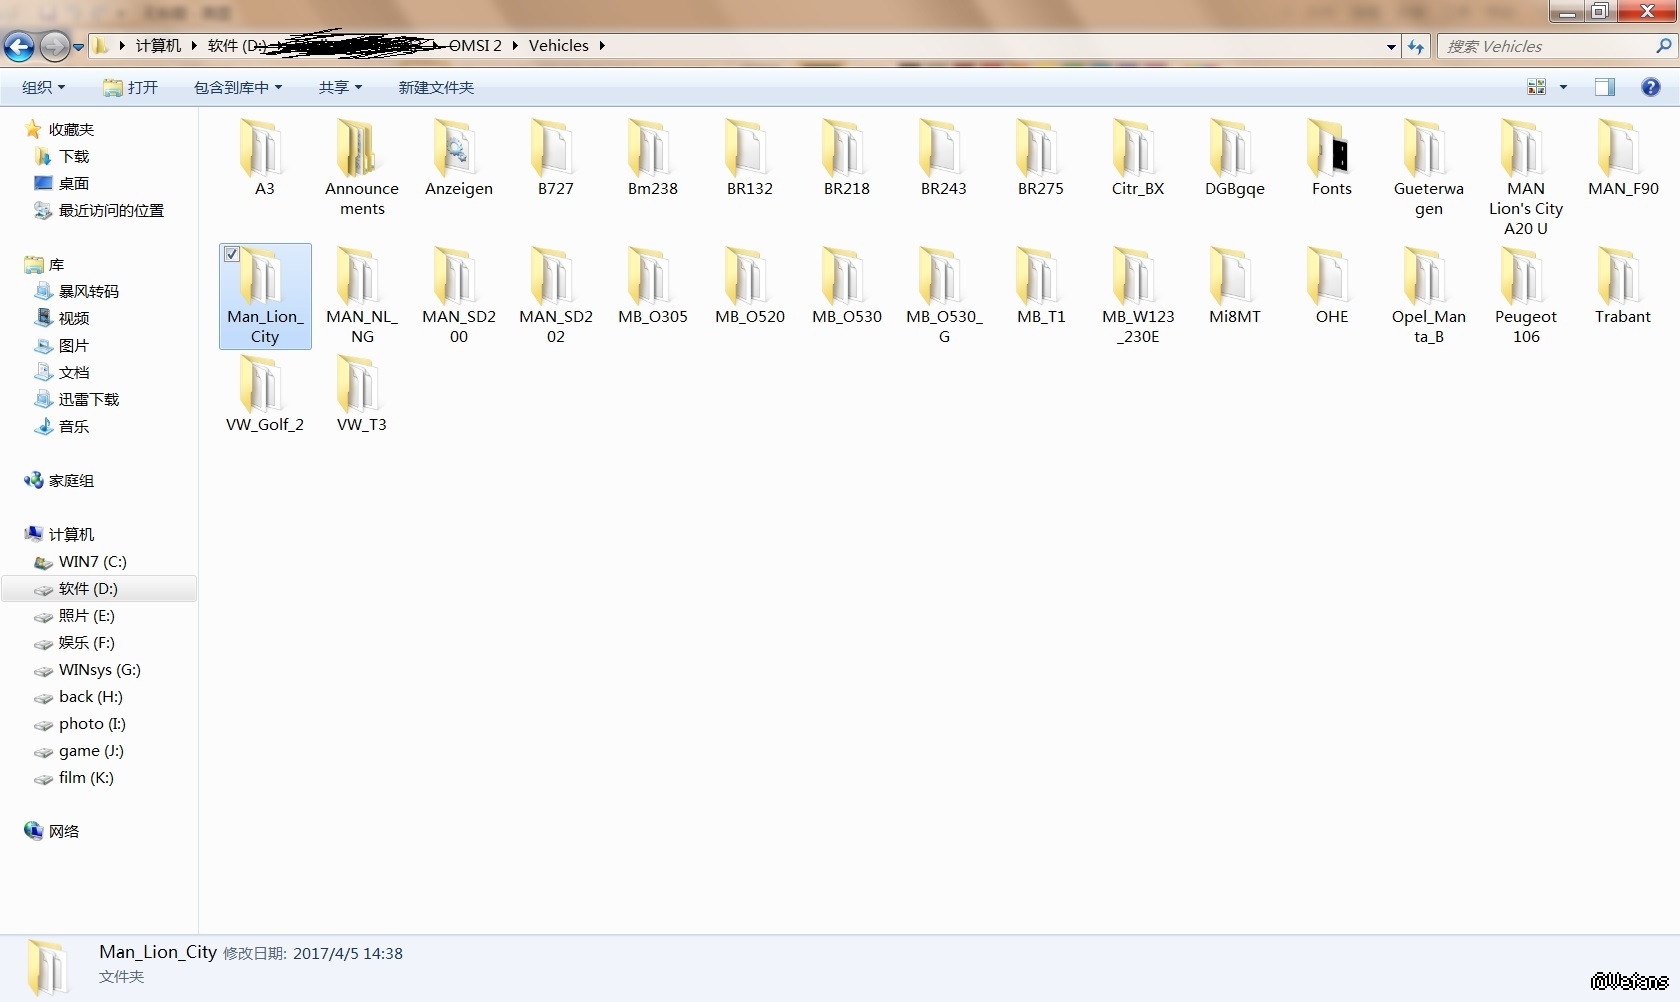Open the 组织 menu

point(43,87)
